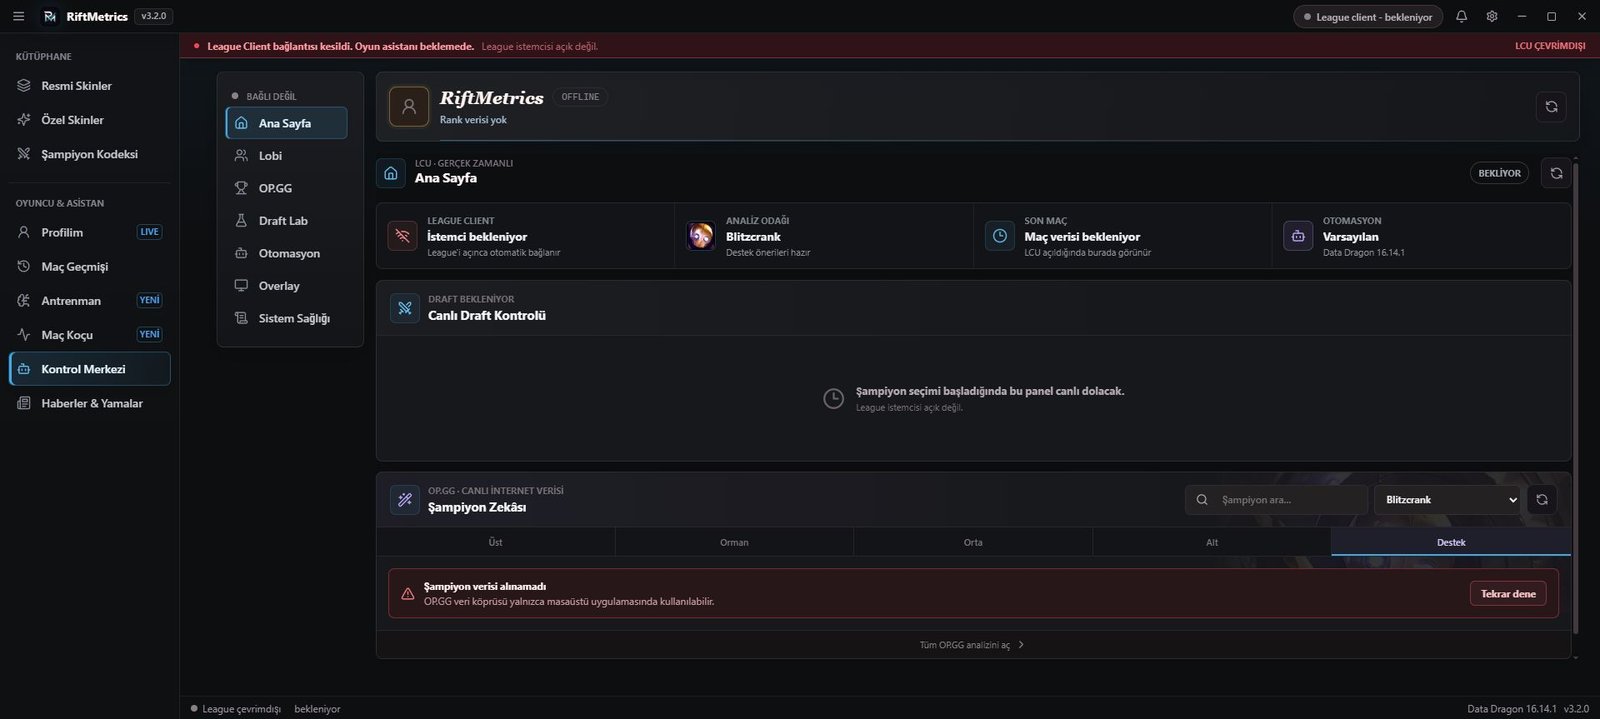Image resolution: width=1600 pixels, height=719 pixels.
Task: Click the disconnected icon on League Client card
Action: 402,236
